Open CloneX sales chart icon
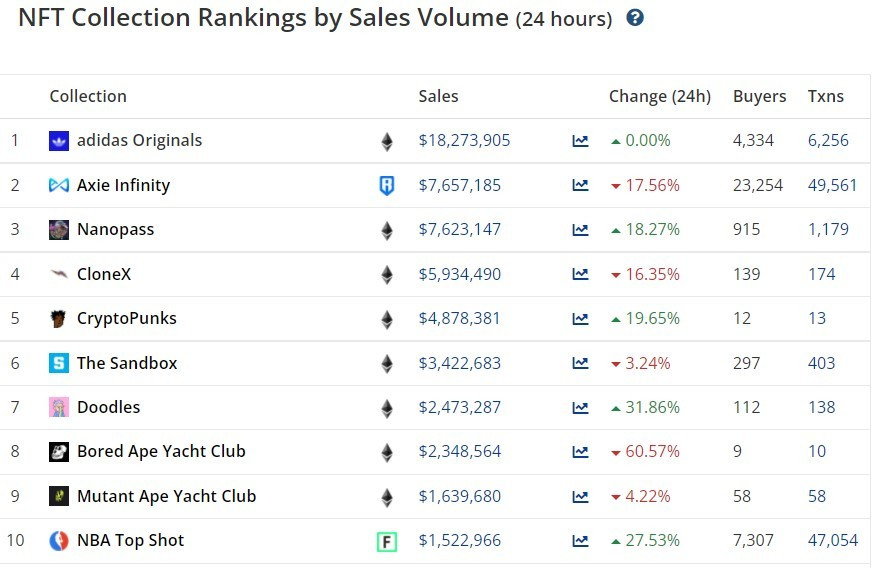This screenshot has width=873, height=568. (x=580, y=275)
